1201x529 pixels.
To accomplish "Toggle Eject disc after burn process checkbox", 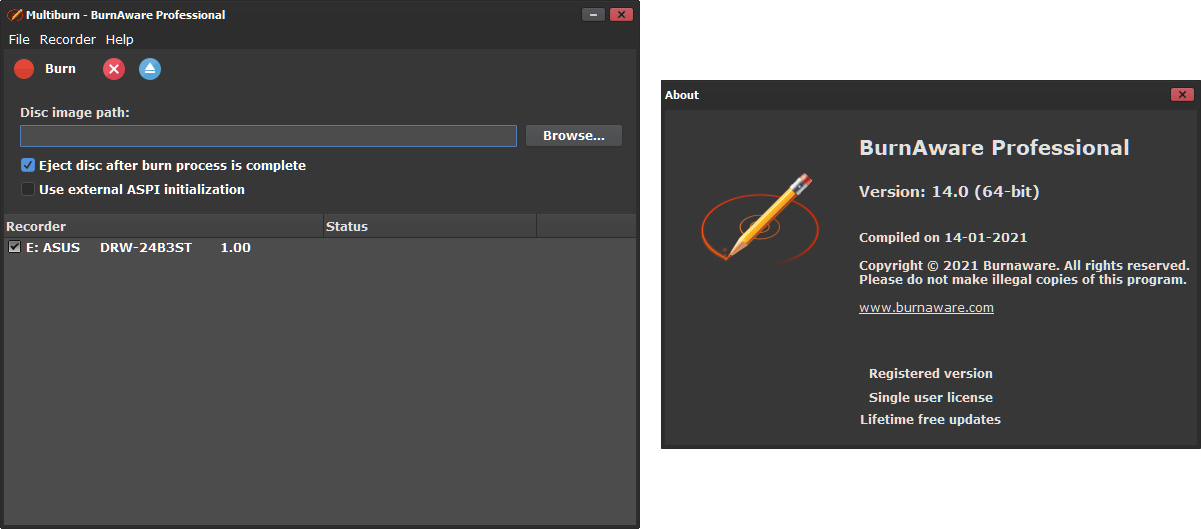I will (x=28, y=165).
